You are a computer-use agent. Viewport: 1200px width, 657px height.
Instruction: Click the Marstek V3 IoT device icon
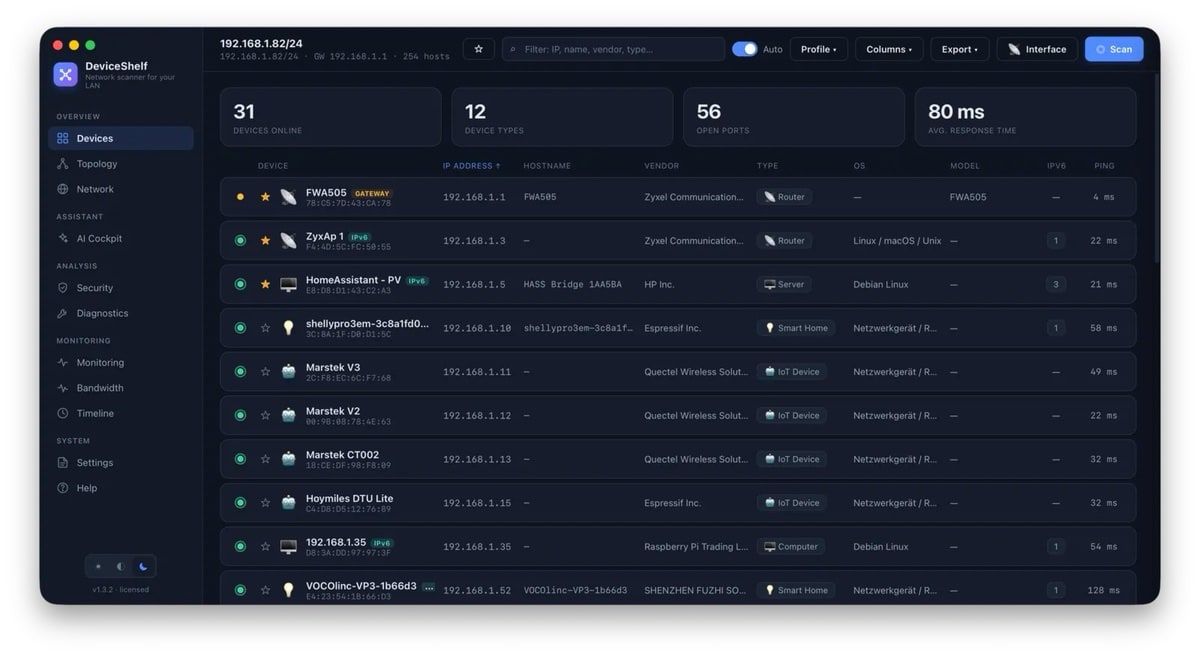(x=288, y=372)
